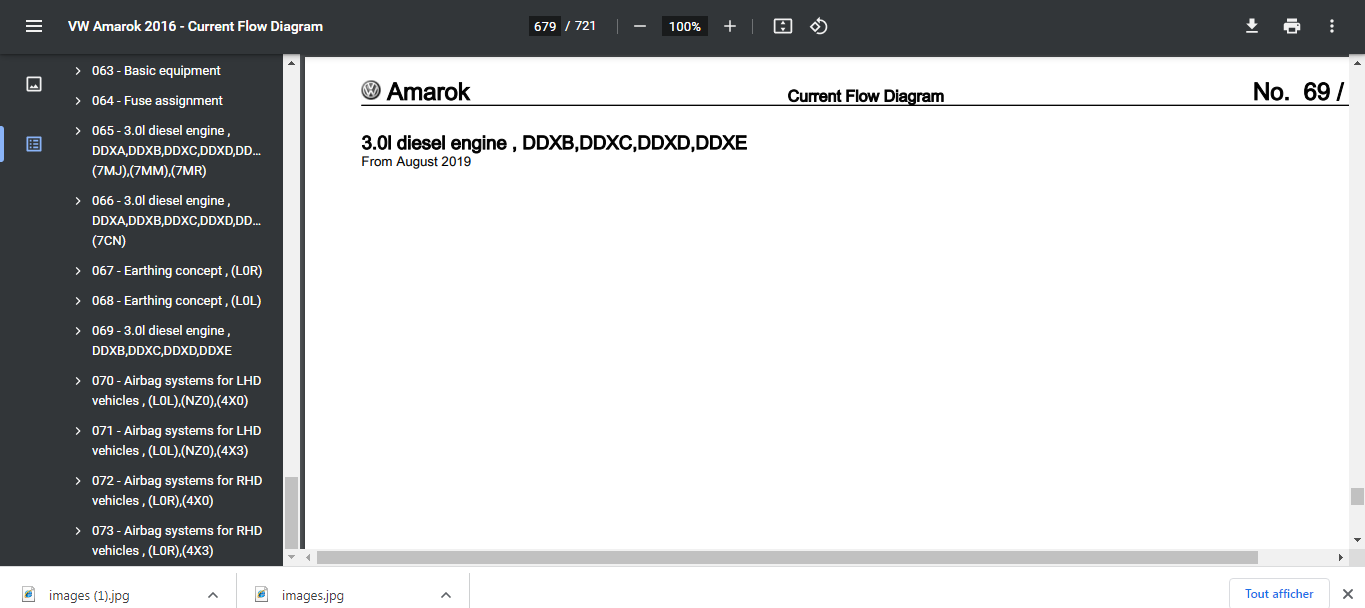Zoom out with the minus button
1365x608 pixels.
[640, 26]
